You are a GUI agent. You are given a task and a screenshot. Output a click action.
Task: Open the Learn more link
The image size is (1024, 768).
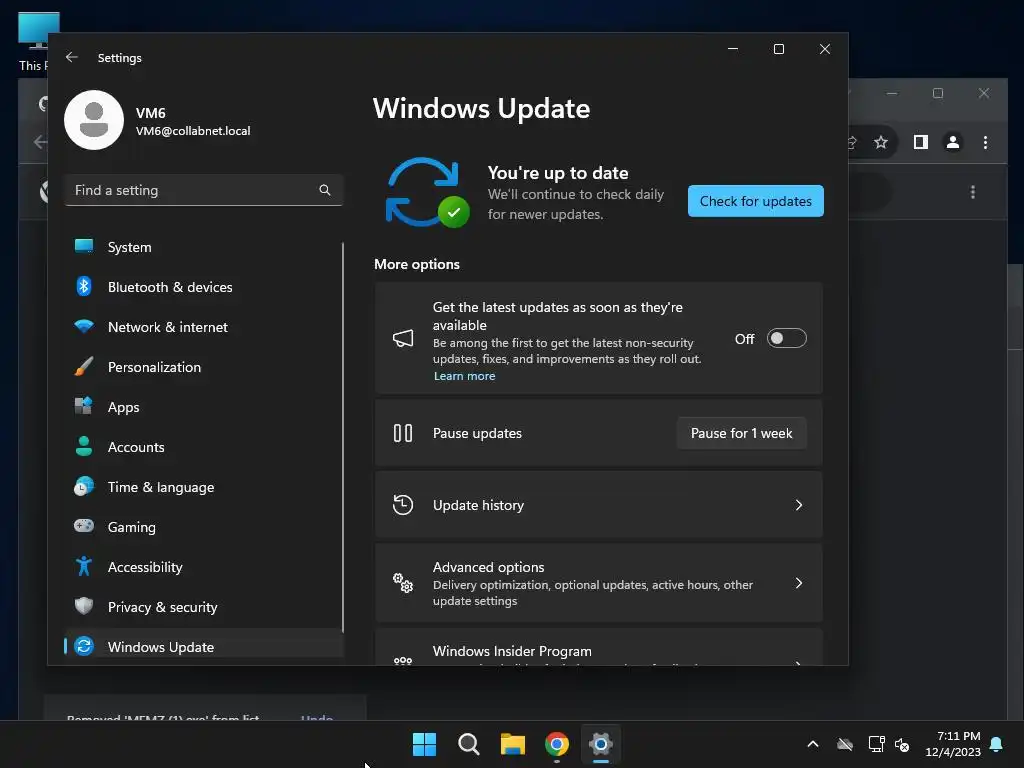click(464, 376)
